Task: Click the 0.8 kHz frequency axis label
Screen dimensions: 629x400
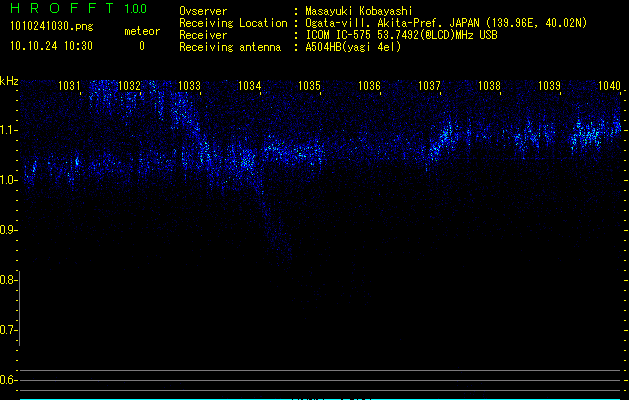Action: point(7,280)
